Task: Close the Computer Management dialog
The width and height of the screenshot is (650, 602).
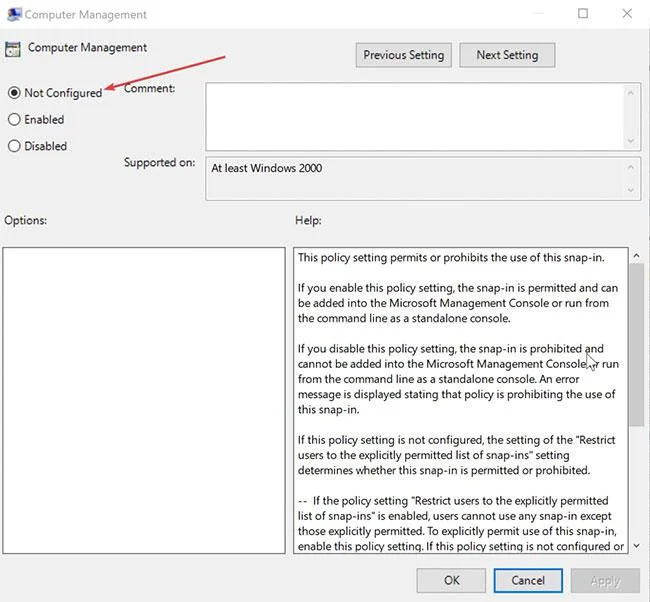Action: pos(627,14)
